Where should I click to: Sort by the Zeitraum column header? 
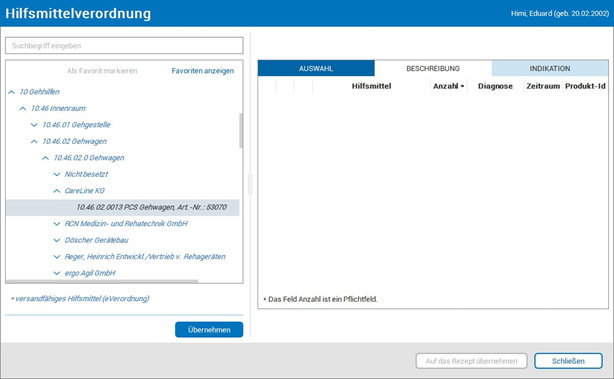coord(543,86)
